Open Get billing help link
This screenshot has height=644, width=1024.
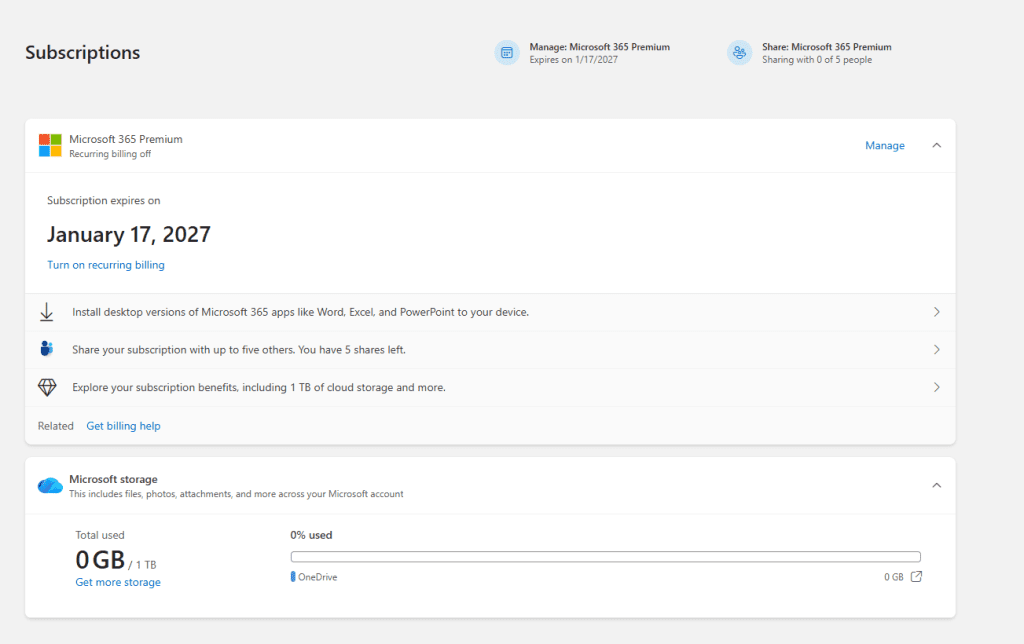[x=123, y=426]
